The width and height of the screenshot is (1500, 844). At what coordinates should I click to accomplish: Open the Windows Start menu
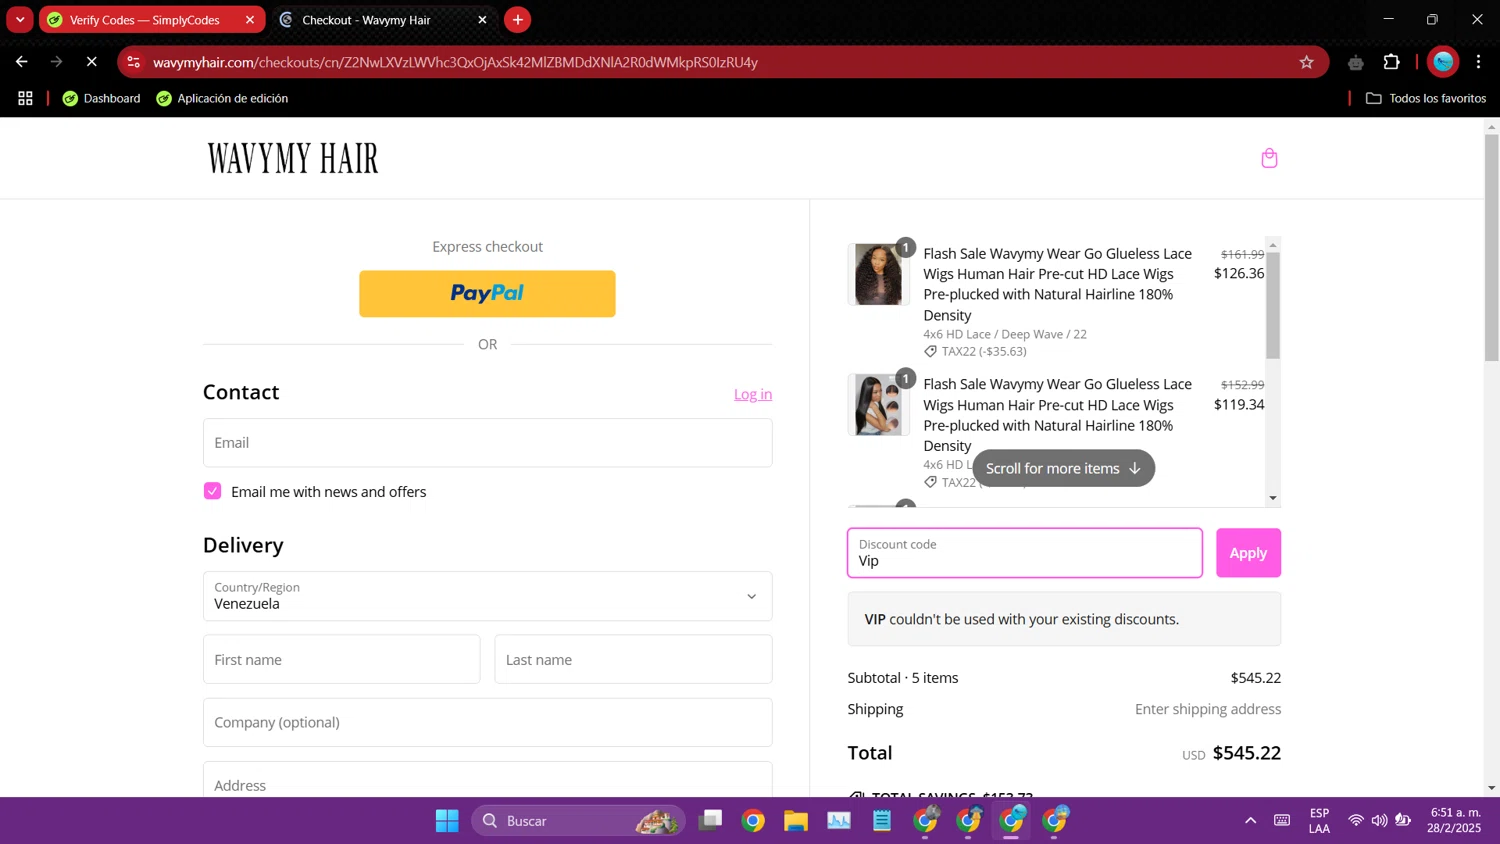447,821
